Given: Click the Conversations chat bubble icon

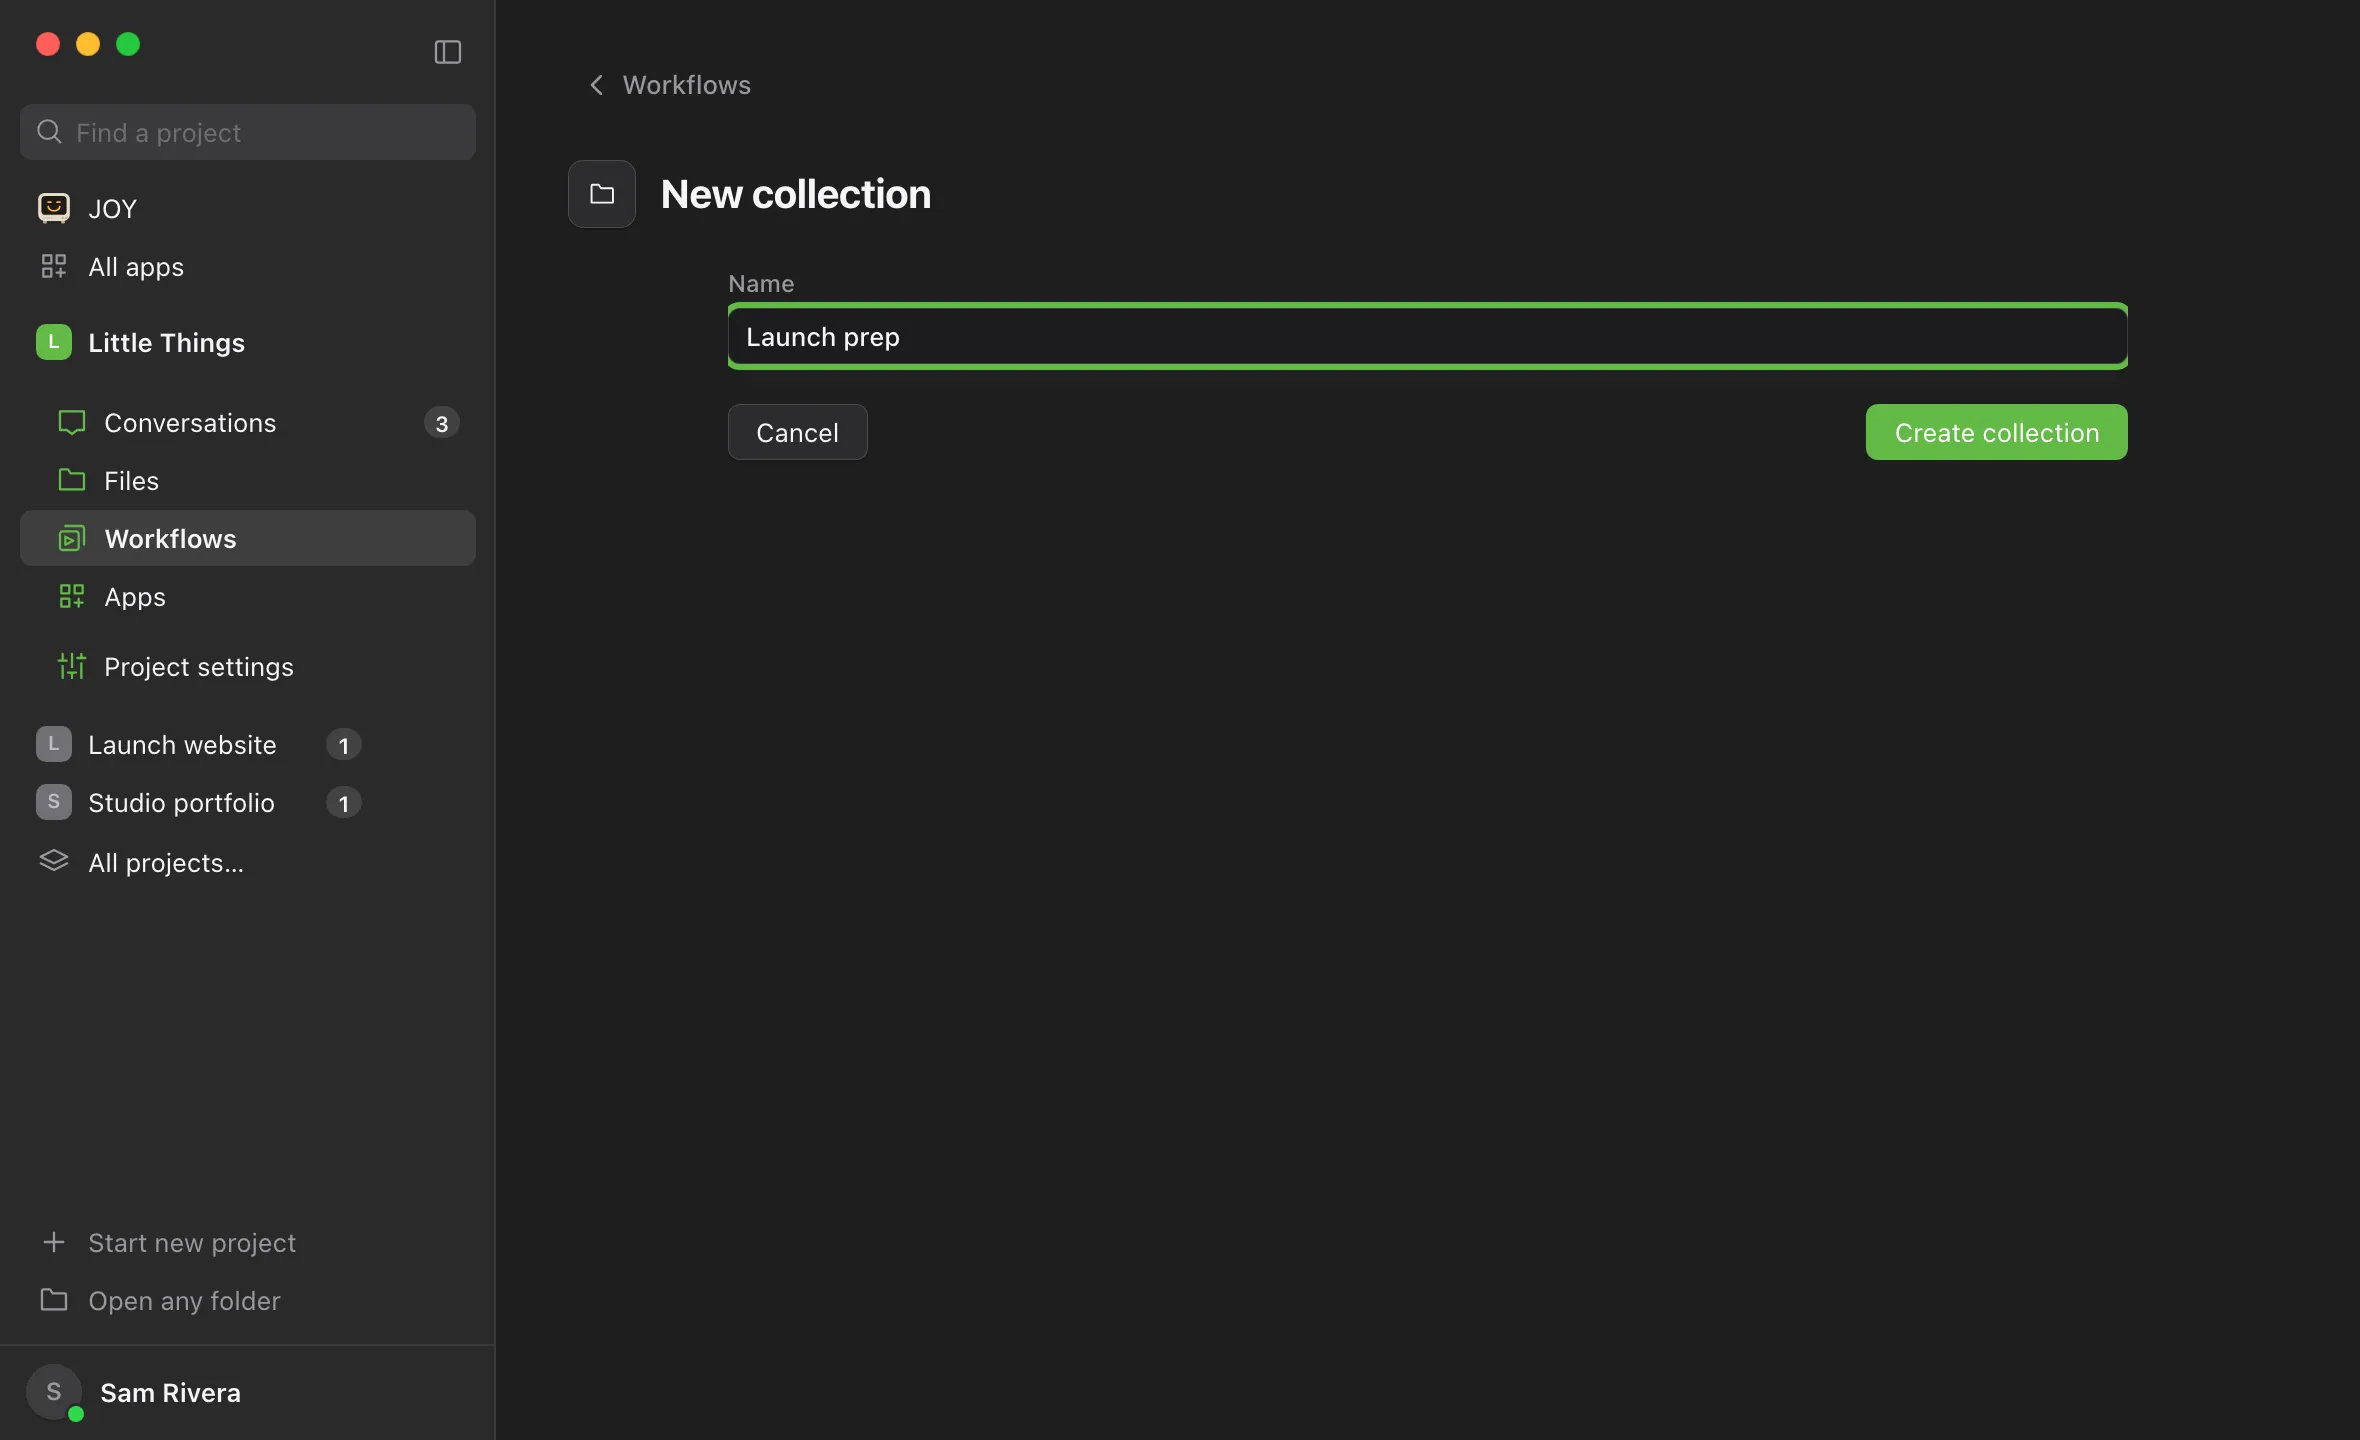Looking at the screenshot, I should click(72, 423).
